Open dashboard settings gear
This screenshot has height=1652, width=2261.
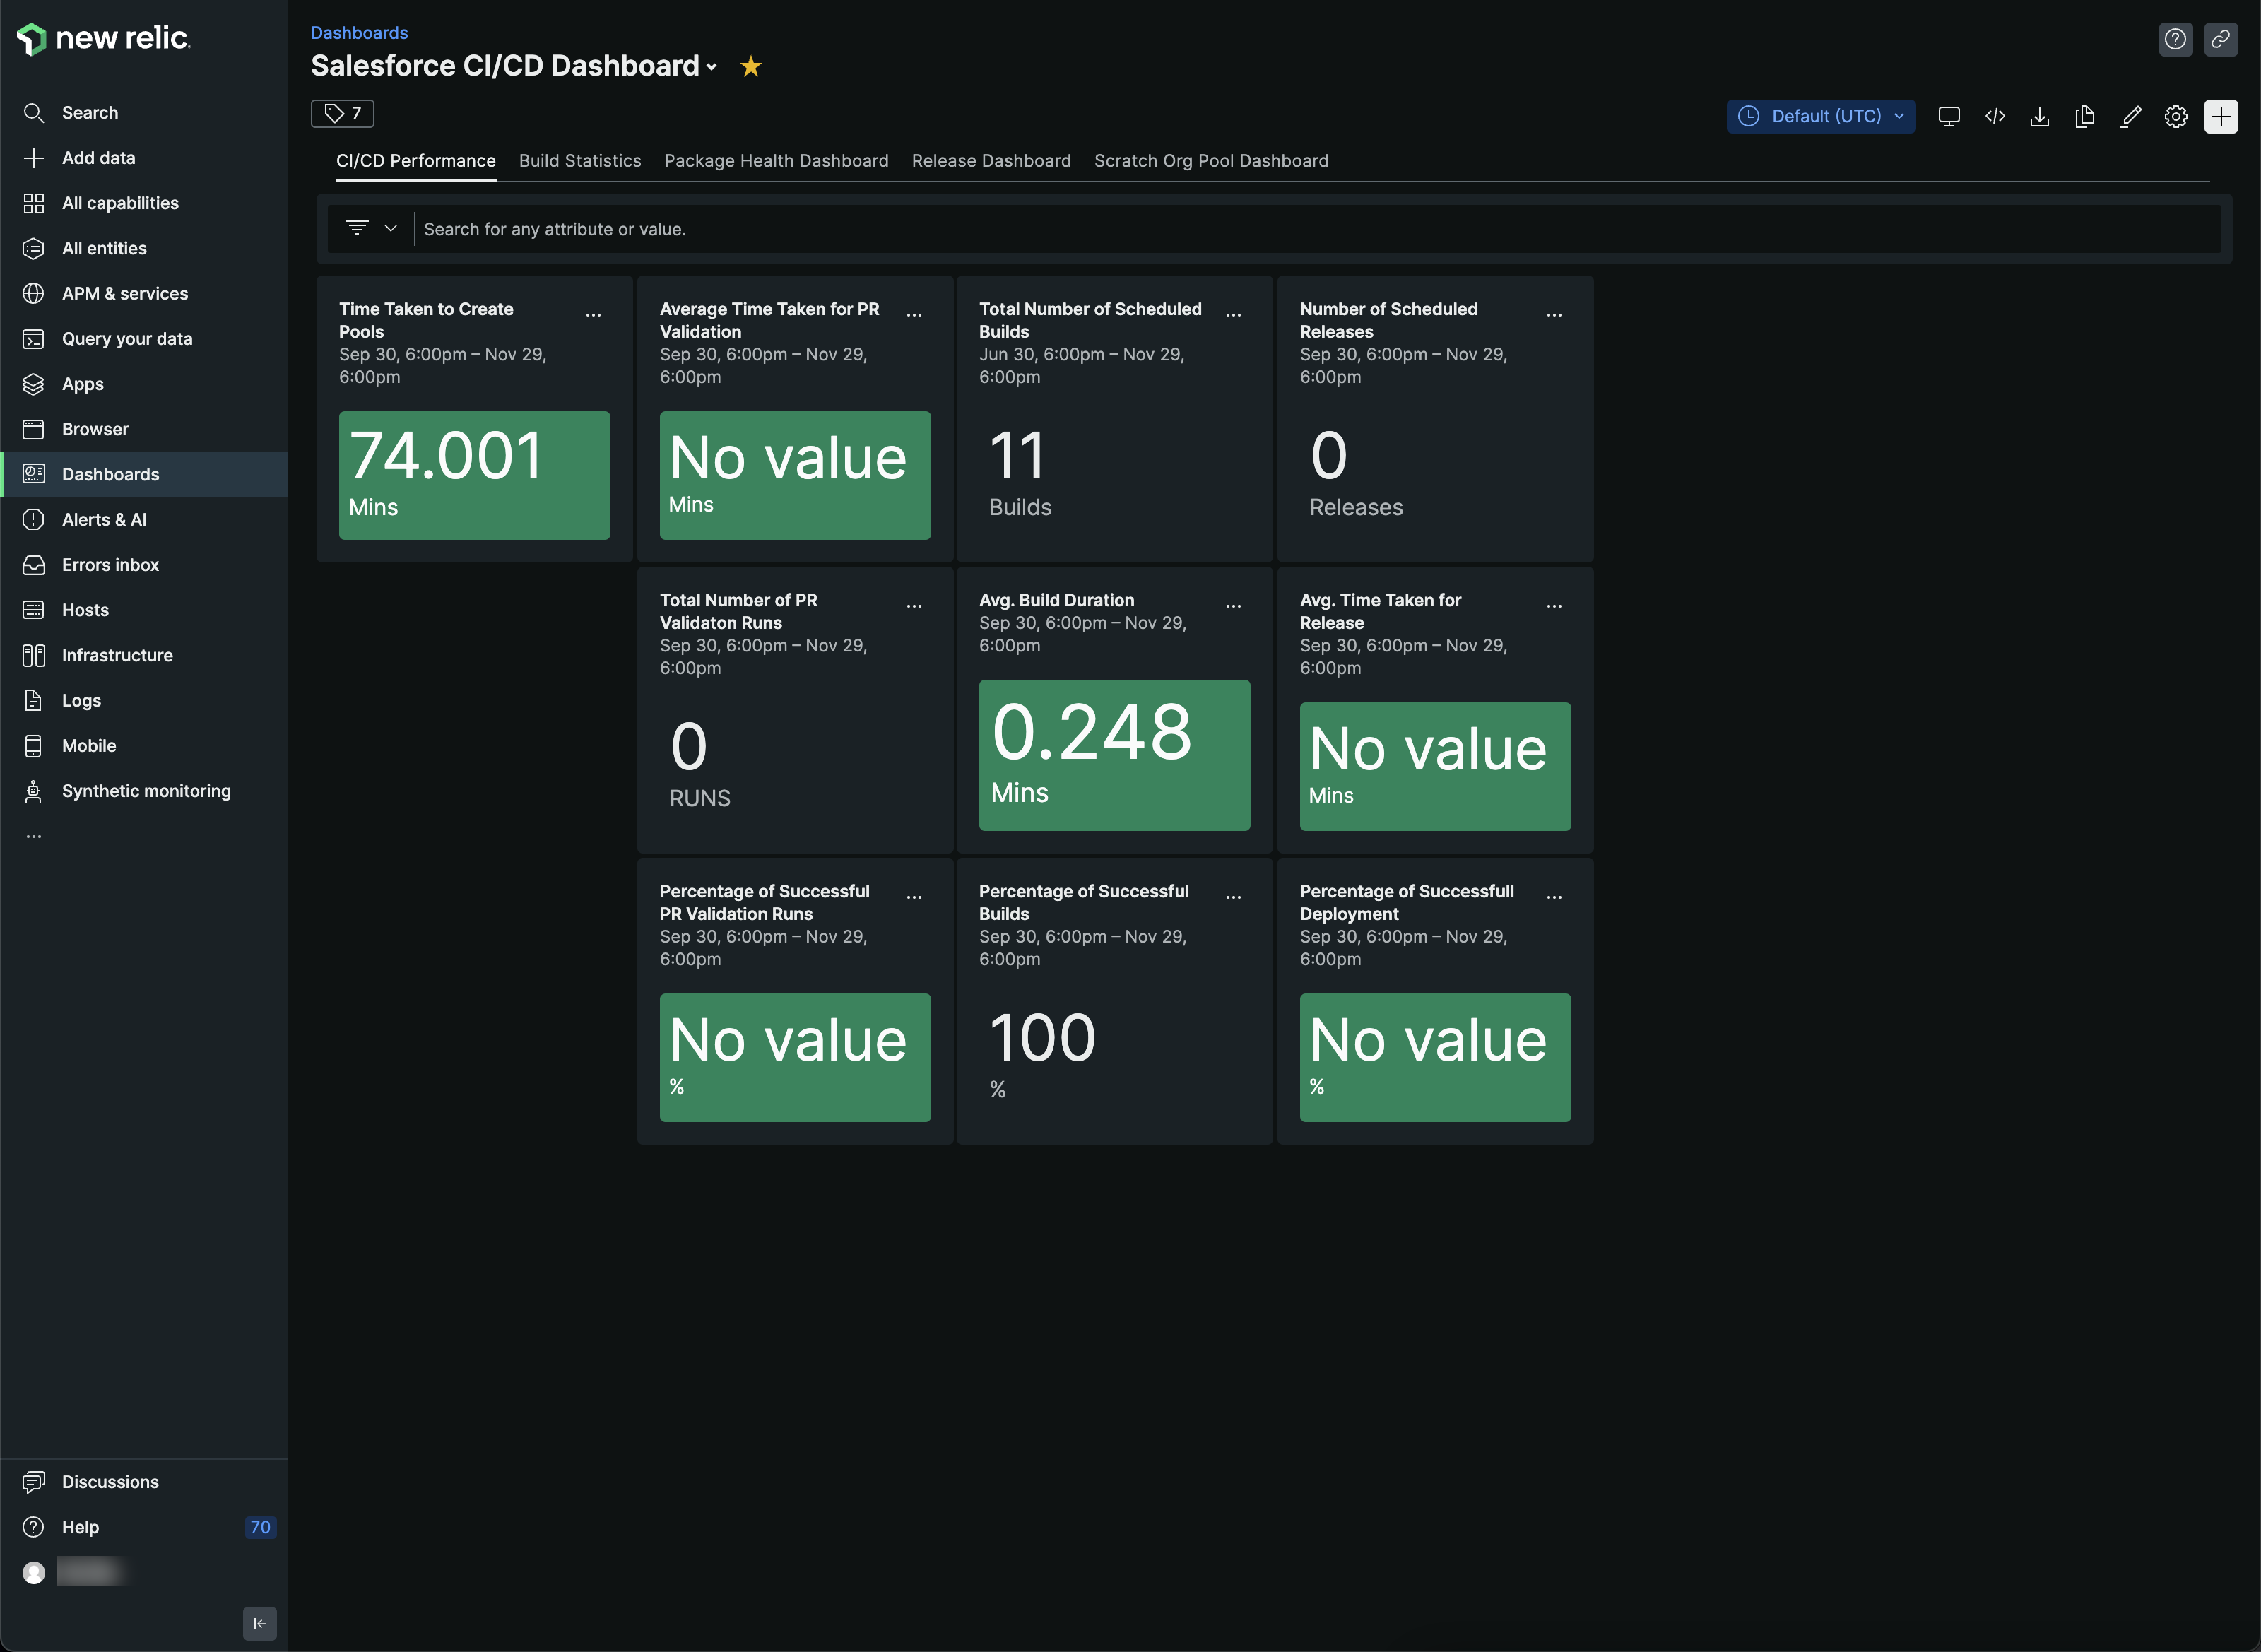click(x=2176, y=116)
